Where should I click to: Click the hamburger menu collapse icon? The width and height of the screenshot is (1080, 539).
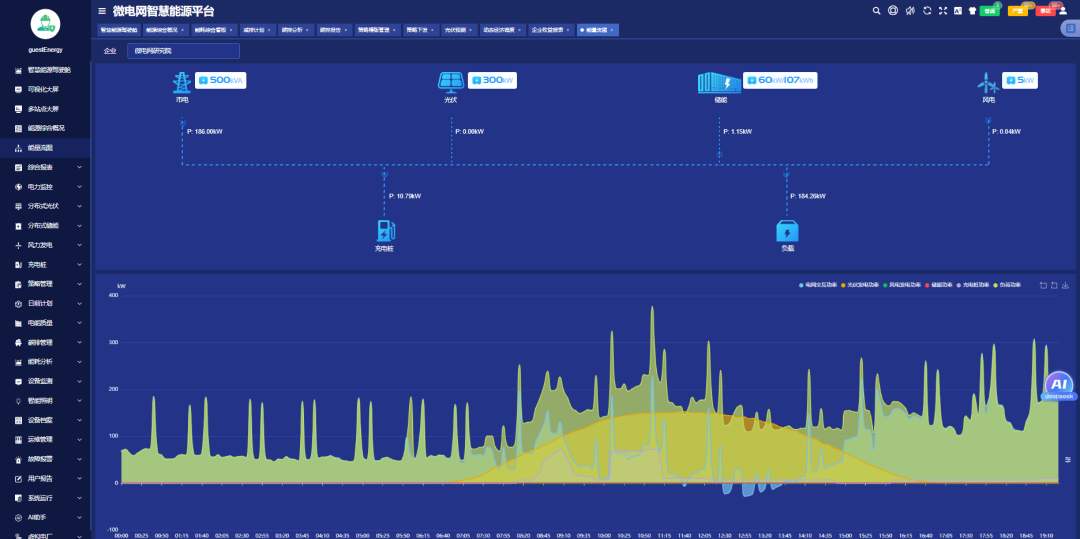[x=102, y=11]
